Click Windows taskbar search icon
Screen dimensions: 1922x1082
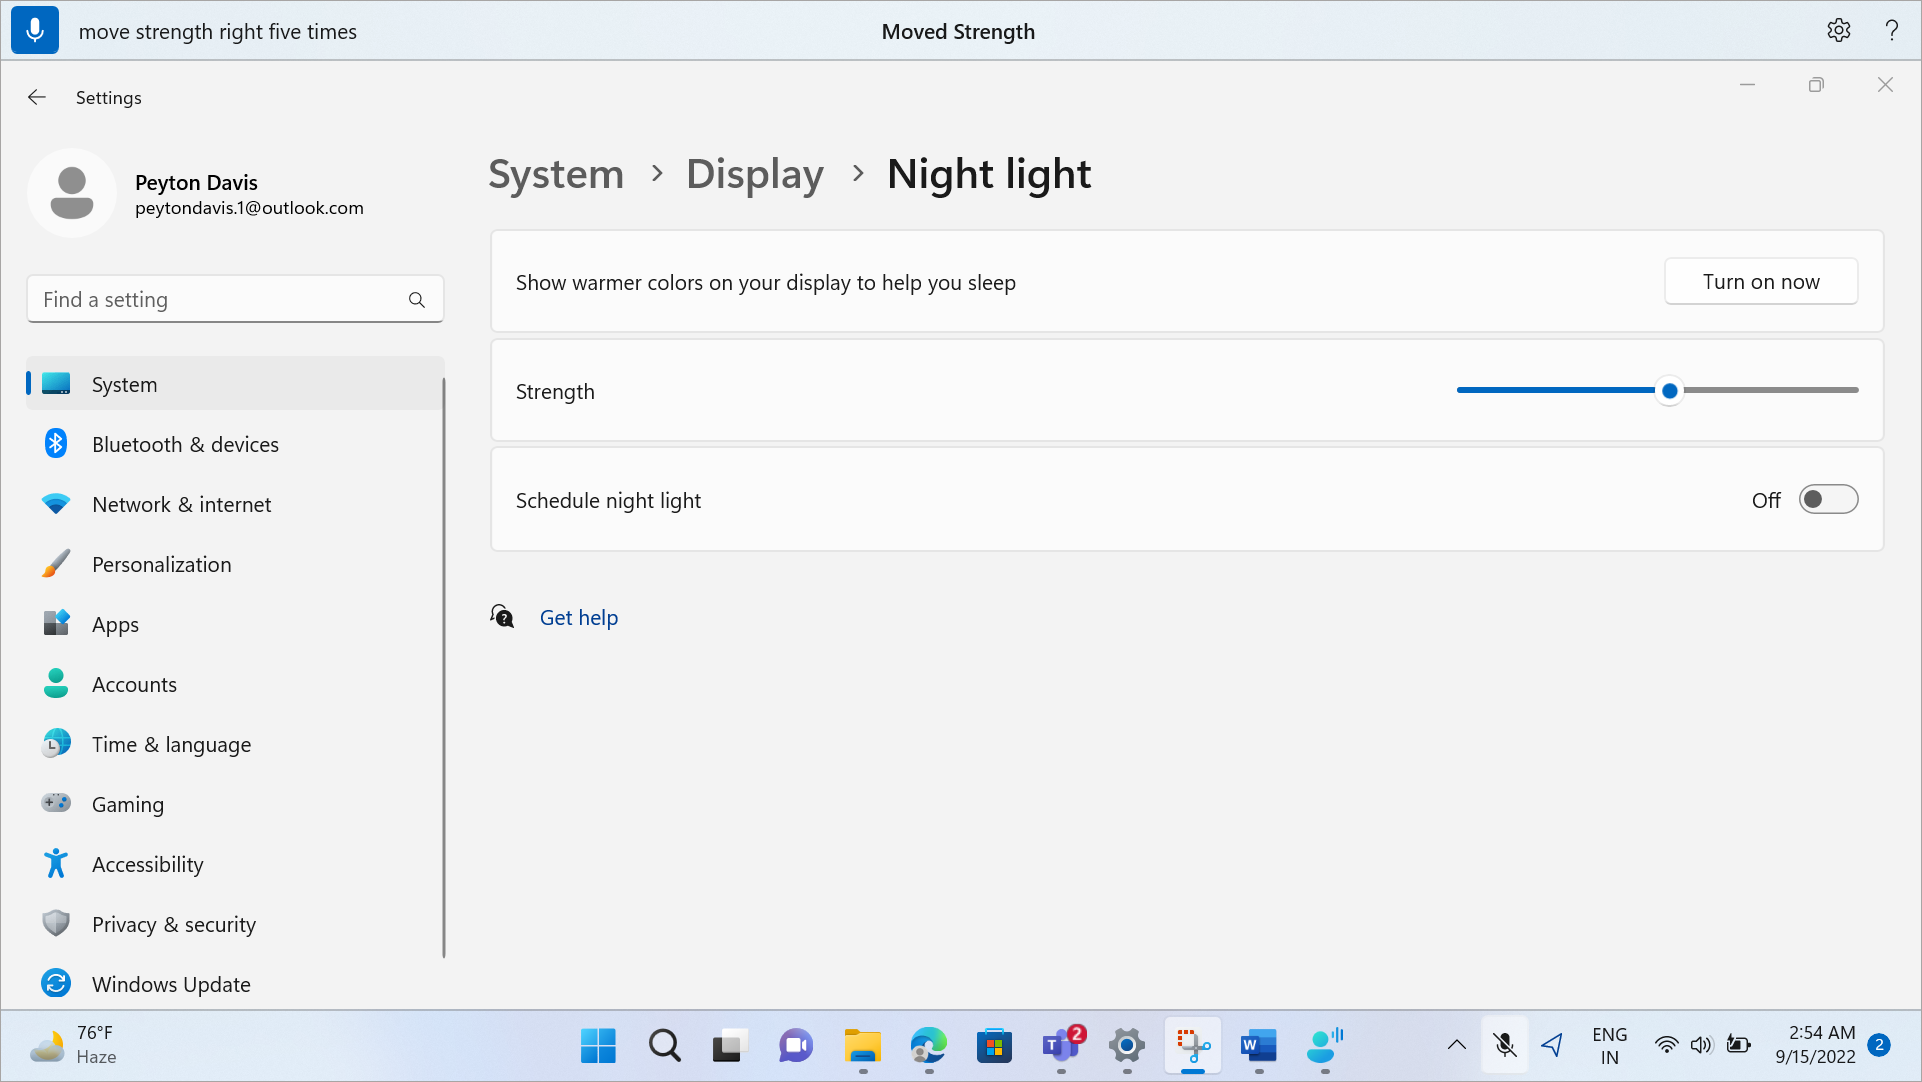click(665, 1045)
